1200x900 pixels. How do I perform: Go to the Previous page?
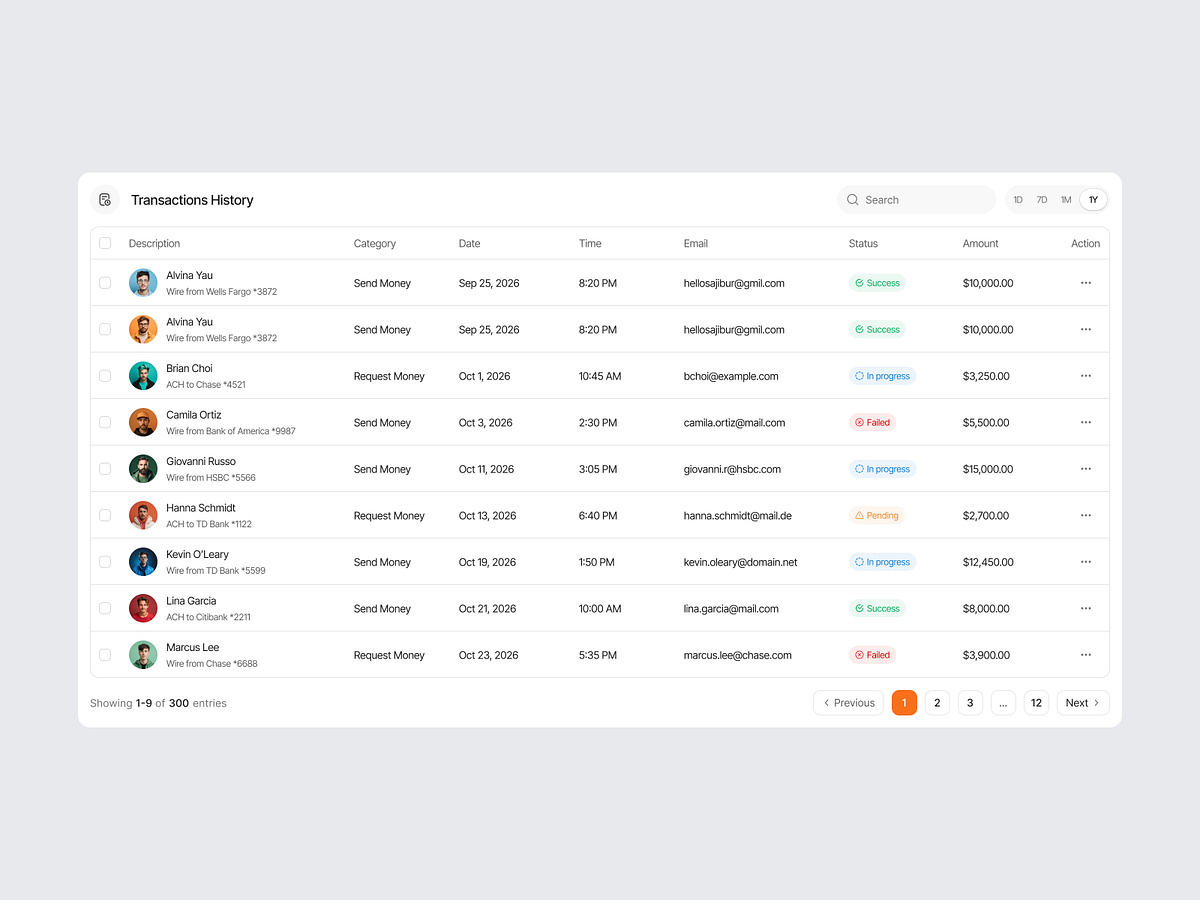coord(848,703)
